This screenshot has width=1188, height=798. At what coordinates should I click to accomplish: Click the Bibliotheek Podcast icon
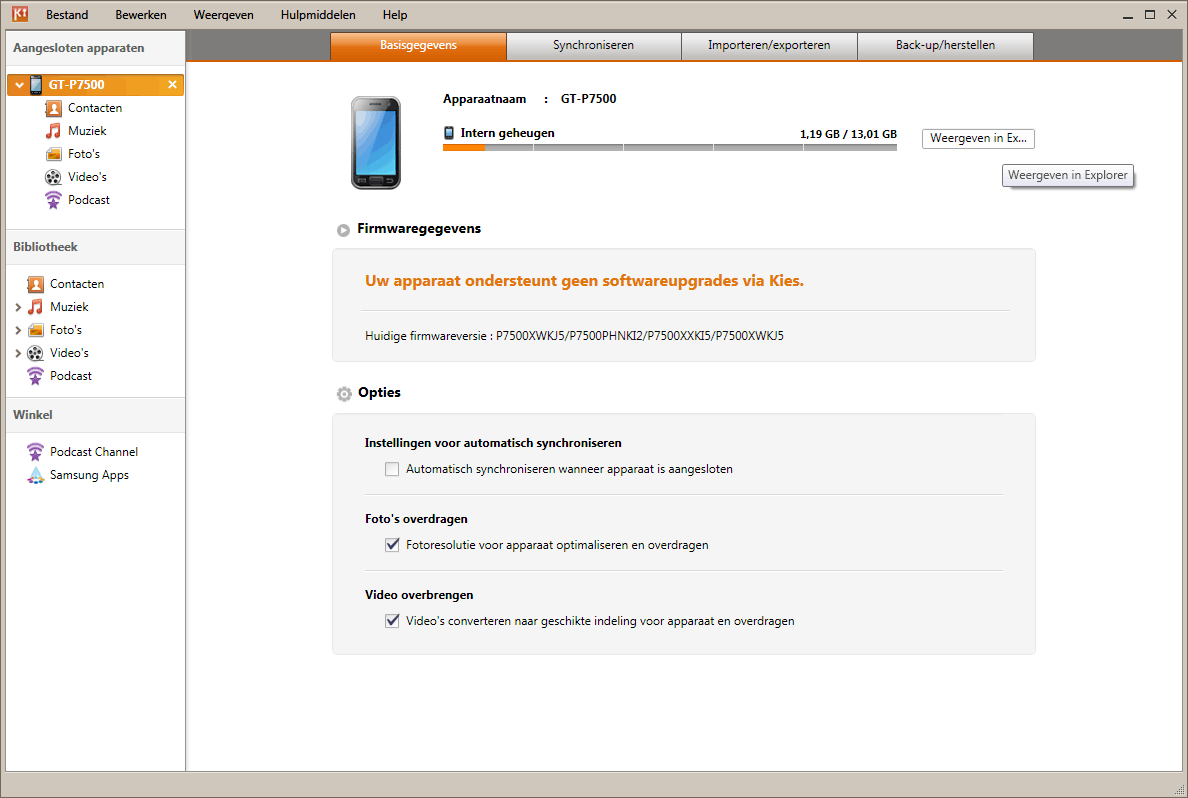tap(36, 376)
